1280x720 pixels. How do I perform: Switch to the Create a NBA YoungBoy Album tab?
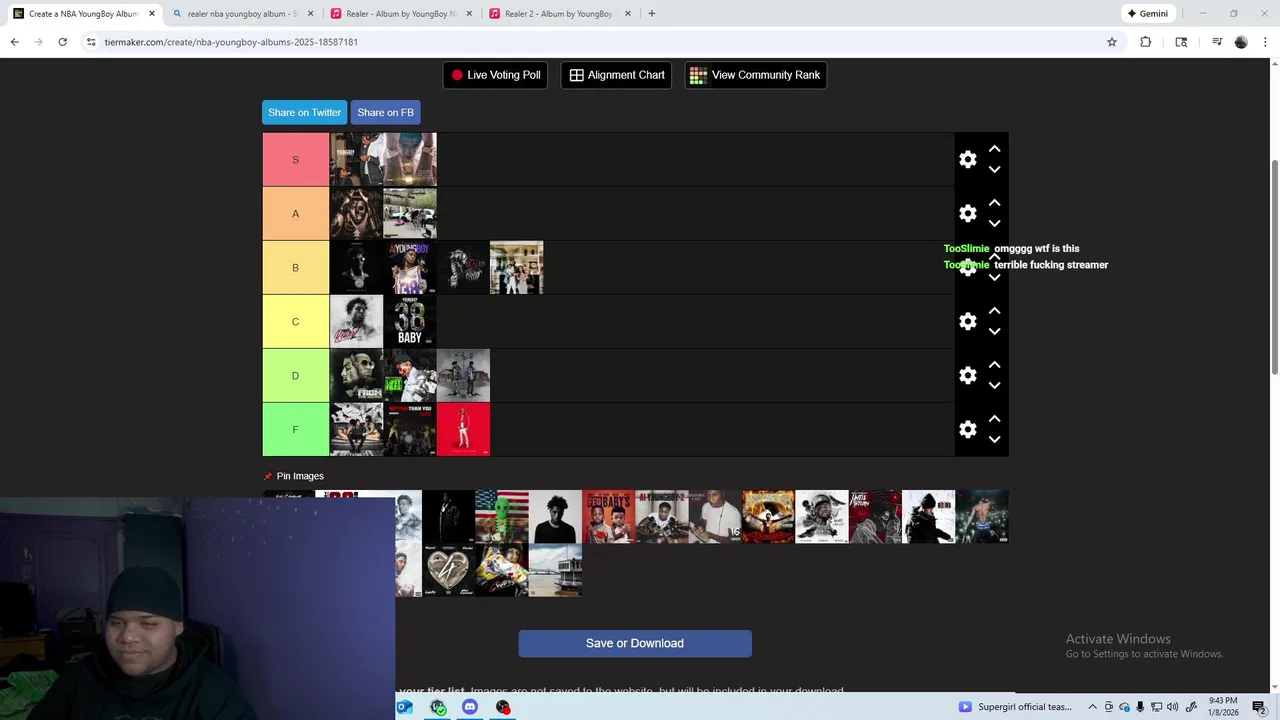(83, 14)
